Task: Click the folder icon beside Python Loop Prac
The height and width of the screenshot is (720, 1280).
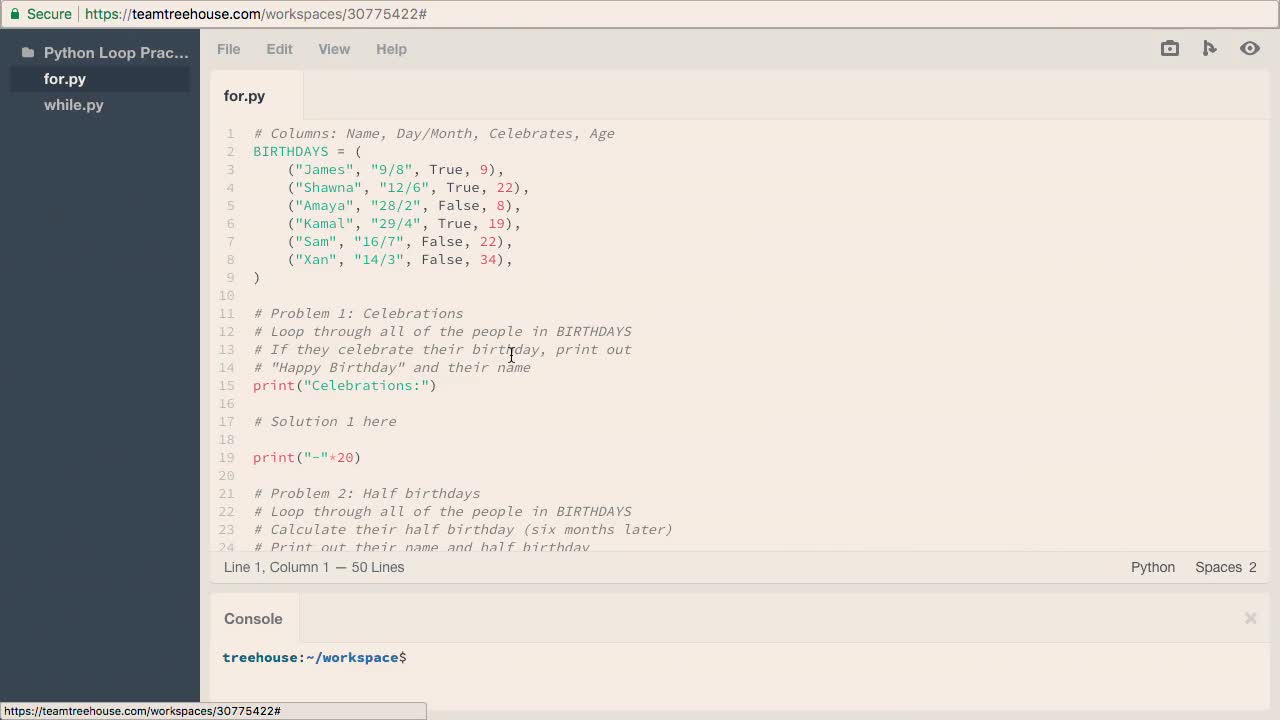Action: (26, 52)
